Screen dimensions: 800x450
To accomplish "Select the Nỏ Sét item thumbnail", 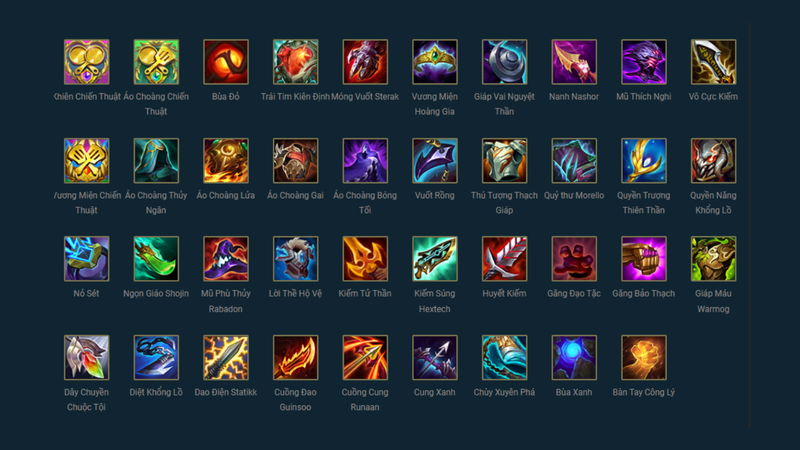I will (x=86, y=259).
